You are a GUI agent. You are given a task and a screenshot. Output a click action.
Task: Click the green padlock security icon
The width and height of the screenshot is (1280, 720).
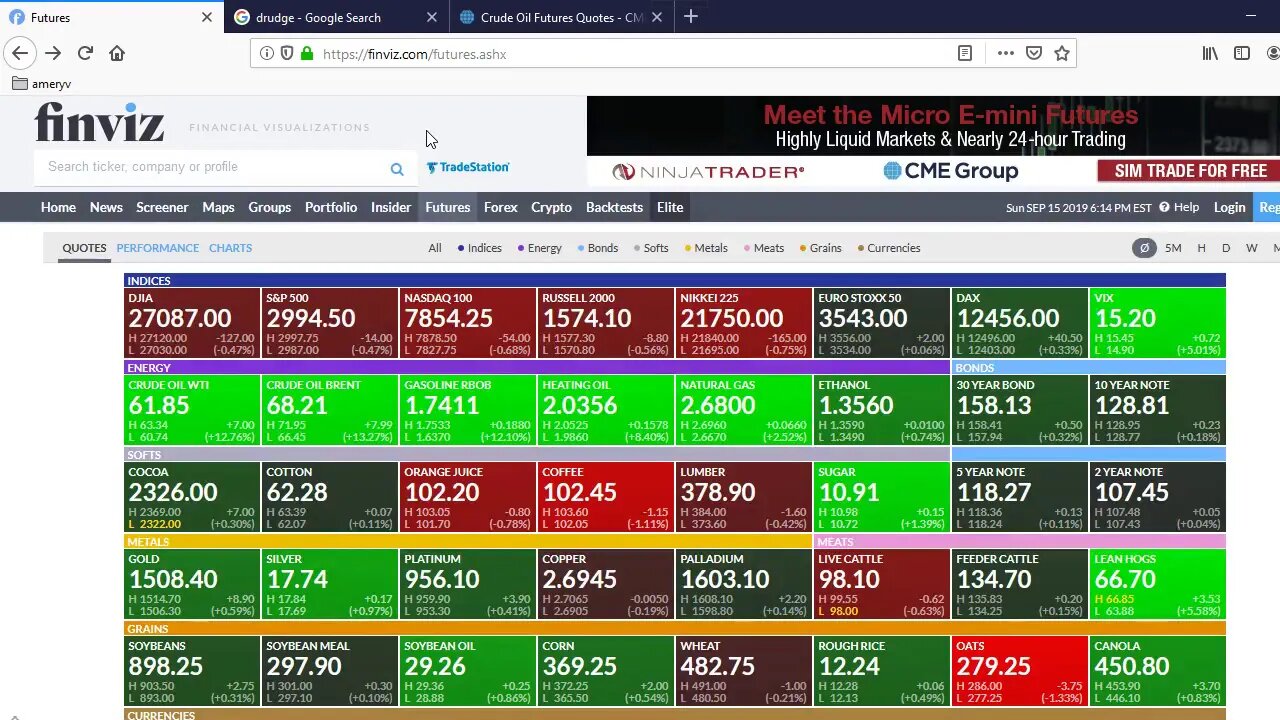307,54
